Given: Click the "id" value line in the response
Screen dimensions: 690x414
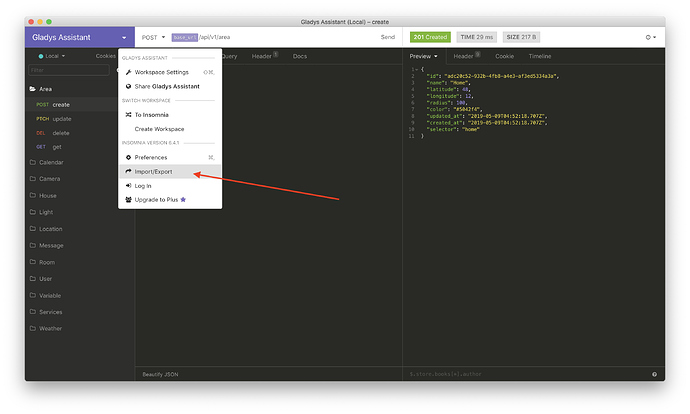Looking at the screenshot, I should coord(492,76).
